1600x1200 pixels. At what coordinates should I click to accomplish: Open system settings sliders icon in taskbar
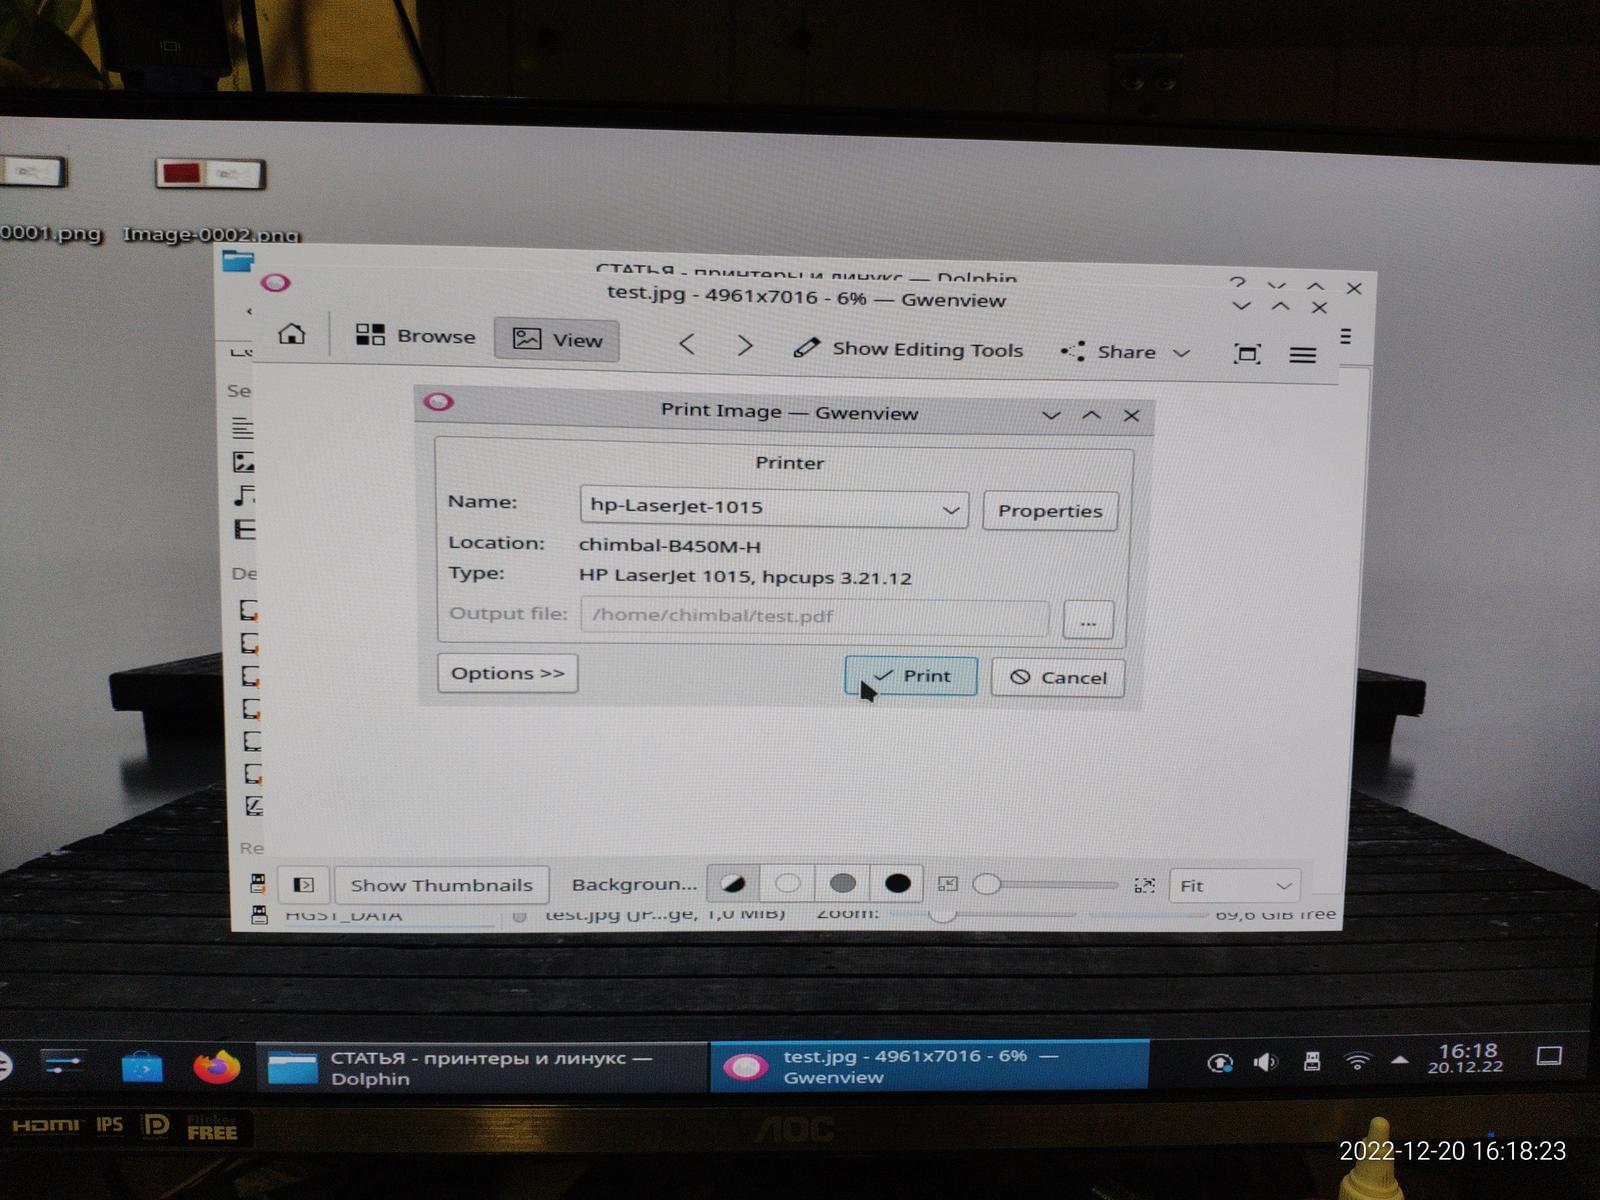pyautogui.click(x=64, y=1064)
